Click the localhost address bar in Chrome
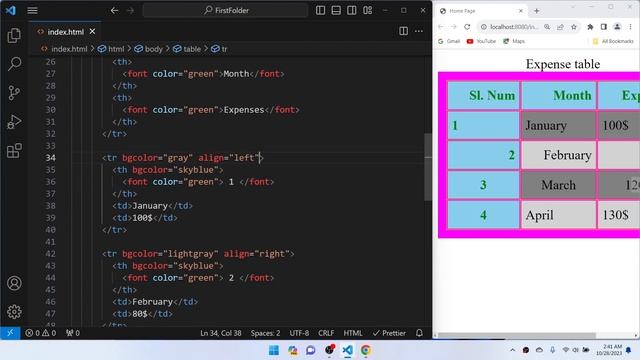 coord(514,27)
